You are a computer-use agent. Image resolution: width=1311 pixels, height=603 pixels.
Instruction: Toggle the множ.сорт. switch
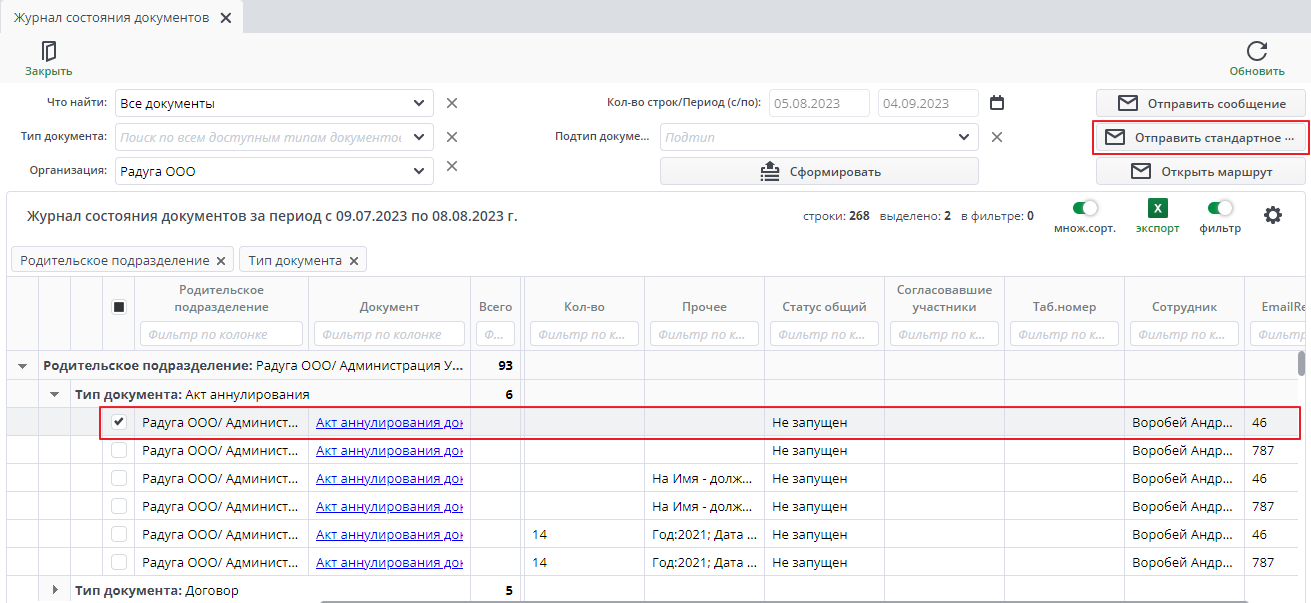click(x=1085, y=209)
